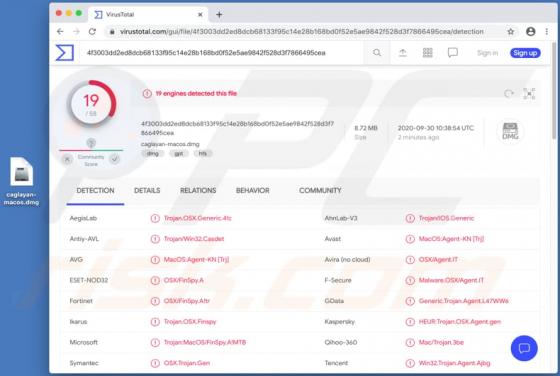Viewport: 560px width, 376px height.
Task: Click the Trojan.OSX.Generic.4!c result
Action: coord(198,218)
